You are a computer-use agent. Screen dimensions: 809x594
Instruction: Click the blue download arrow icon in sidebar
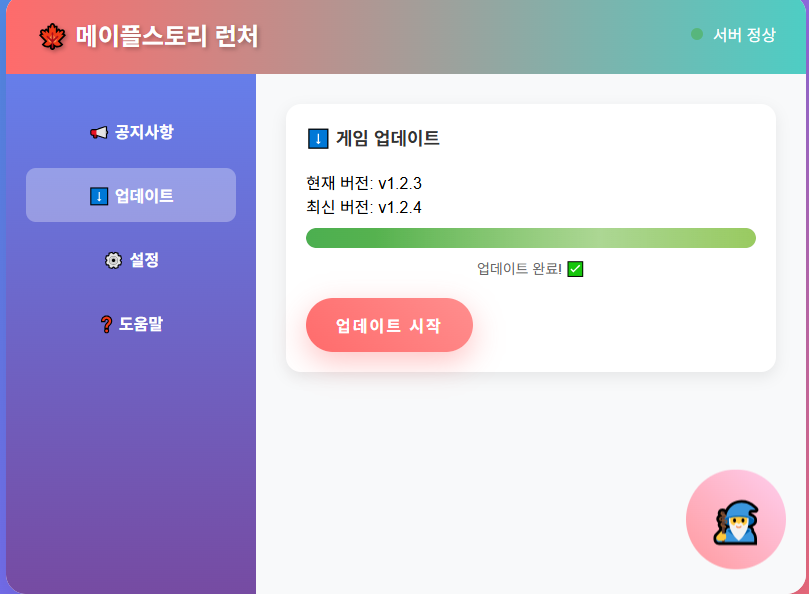[x=99, y=197]
